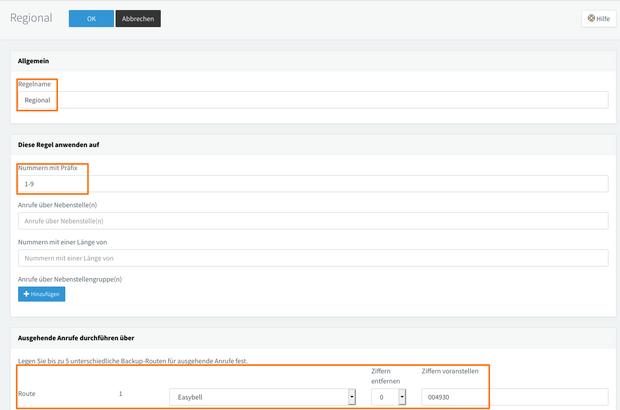Focus the Ziffern voranstellen field with 004930
Screen dimensions: 620x410
[514, 396]
